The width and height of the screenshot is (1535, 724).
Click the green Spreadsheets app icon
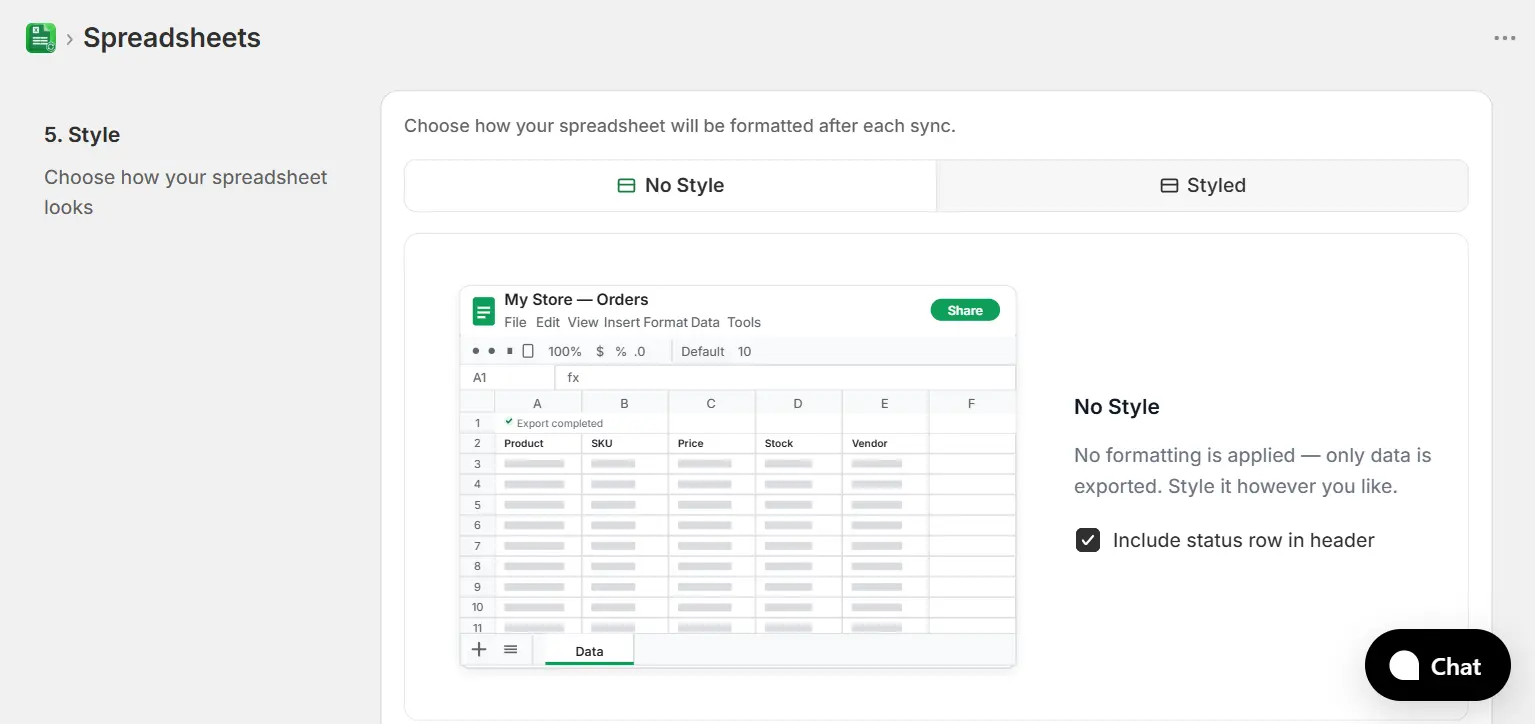[x=41, y=38]
